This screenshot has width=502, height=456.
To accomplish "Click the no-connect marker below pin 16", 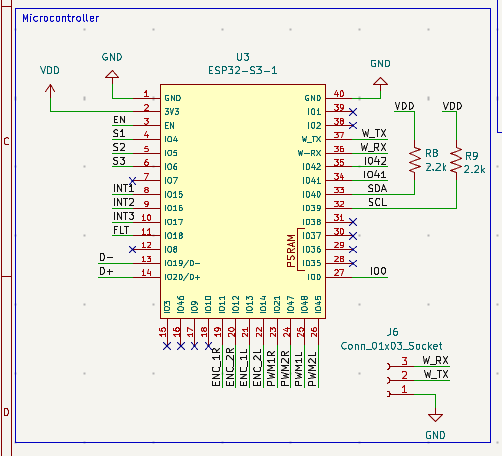I will [x=181, y=346].
